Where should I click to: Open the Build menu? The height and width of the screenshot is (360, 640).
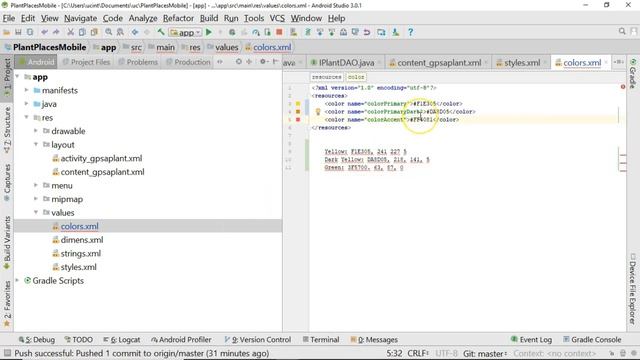click(x=209, y=18)
